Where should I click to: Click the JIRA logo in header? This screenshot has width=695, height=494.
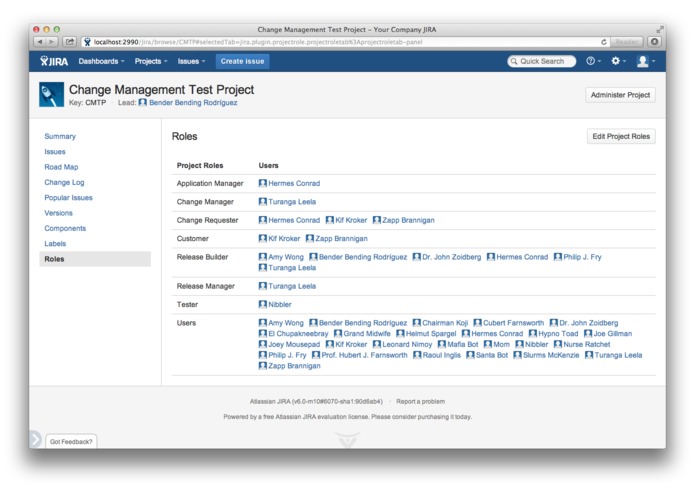pos(54,61)
